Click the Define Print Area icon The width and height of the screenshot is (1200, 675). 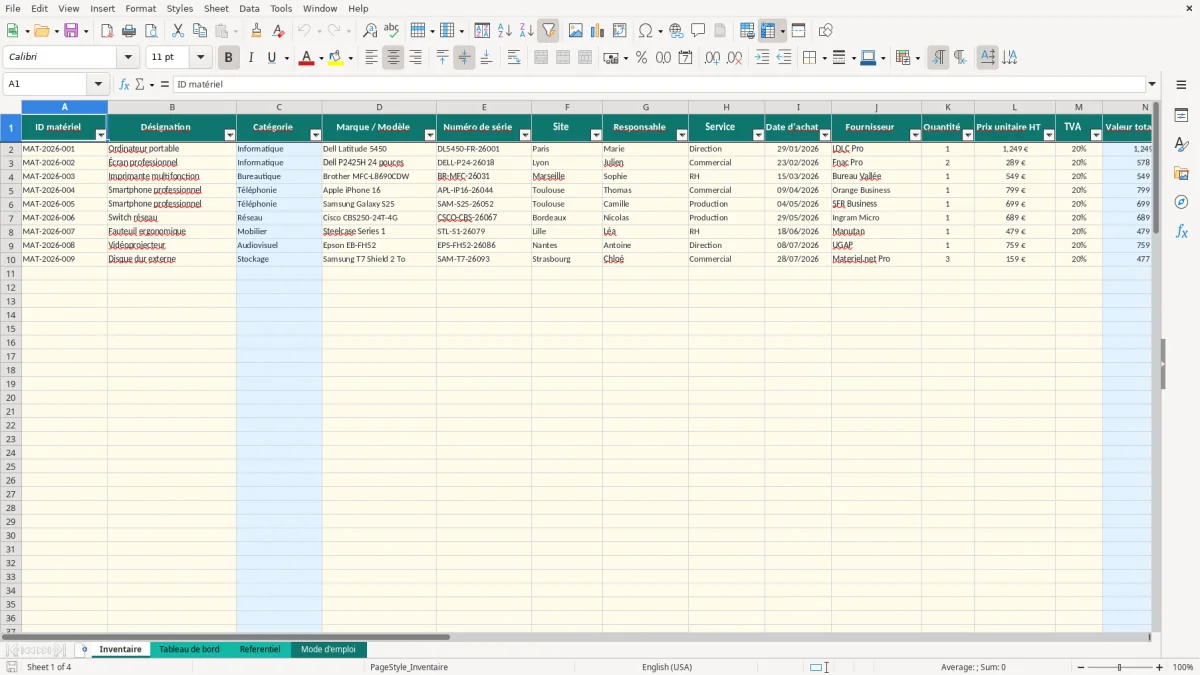click(x=747, y=31)
